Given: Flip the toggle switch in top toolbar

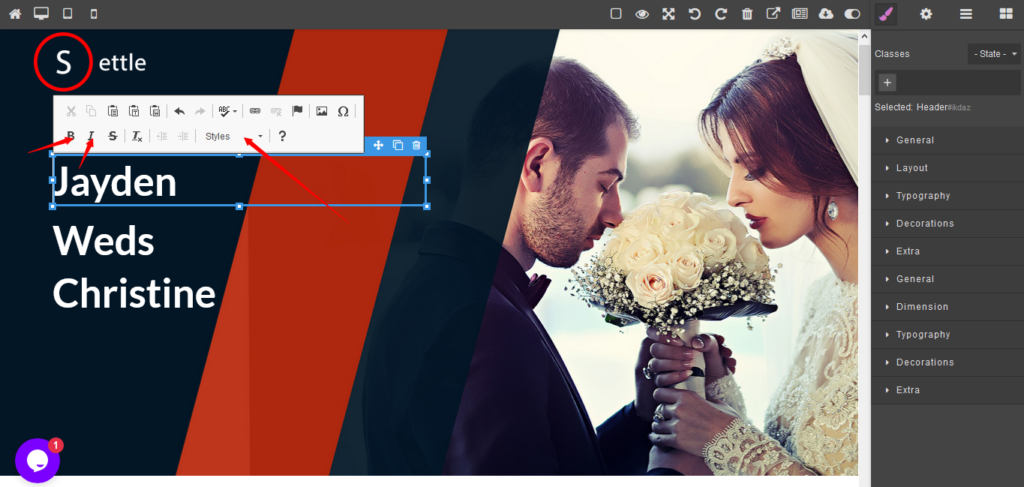Looking at the screenshot, I should 852,14.
